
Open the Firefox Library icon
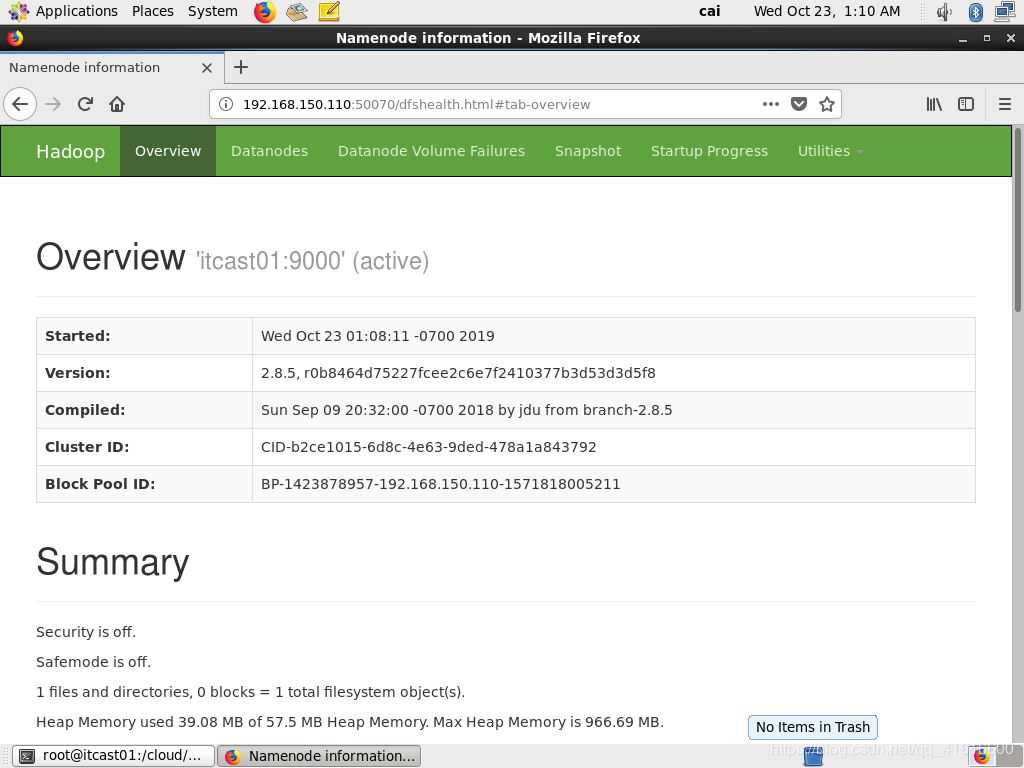coord(934,104)
